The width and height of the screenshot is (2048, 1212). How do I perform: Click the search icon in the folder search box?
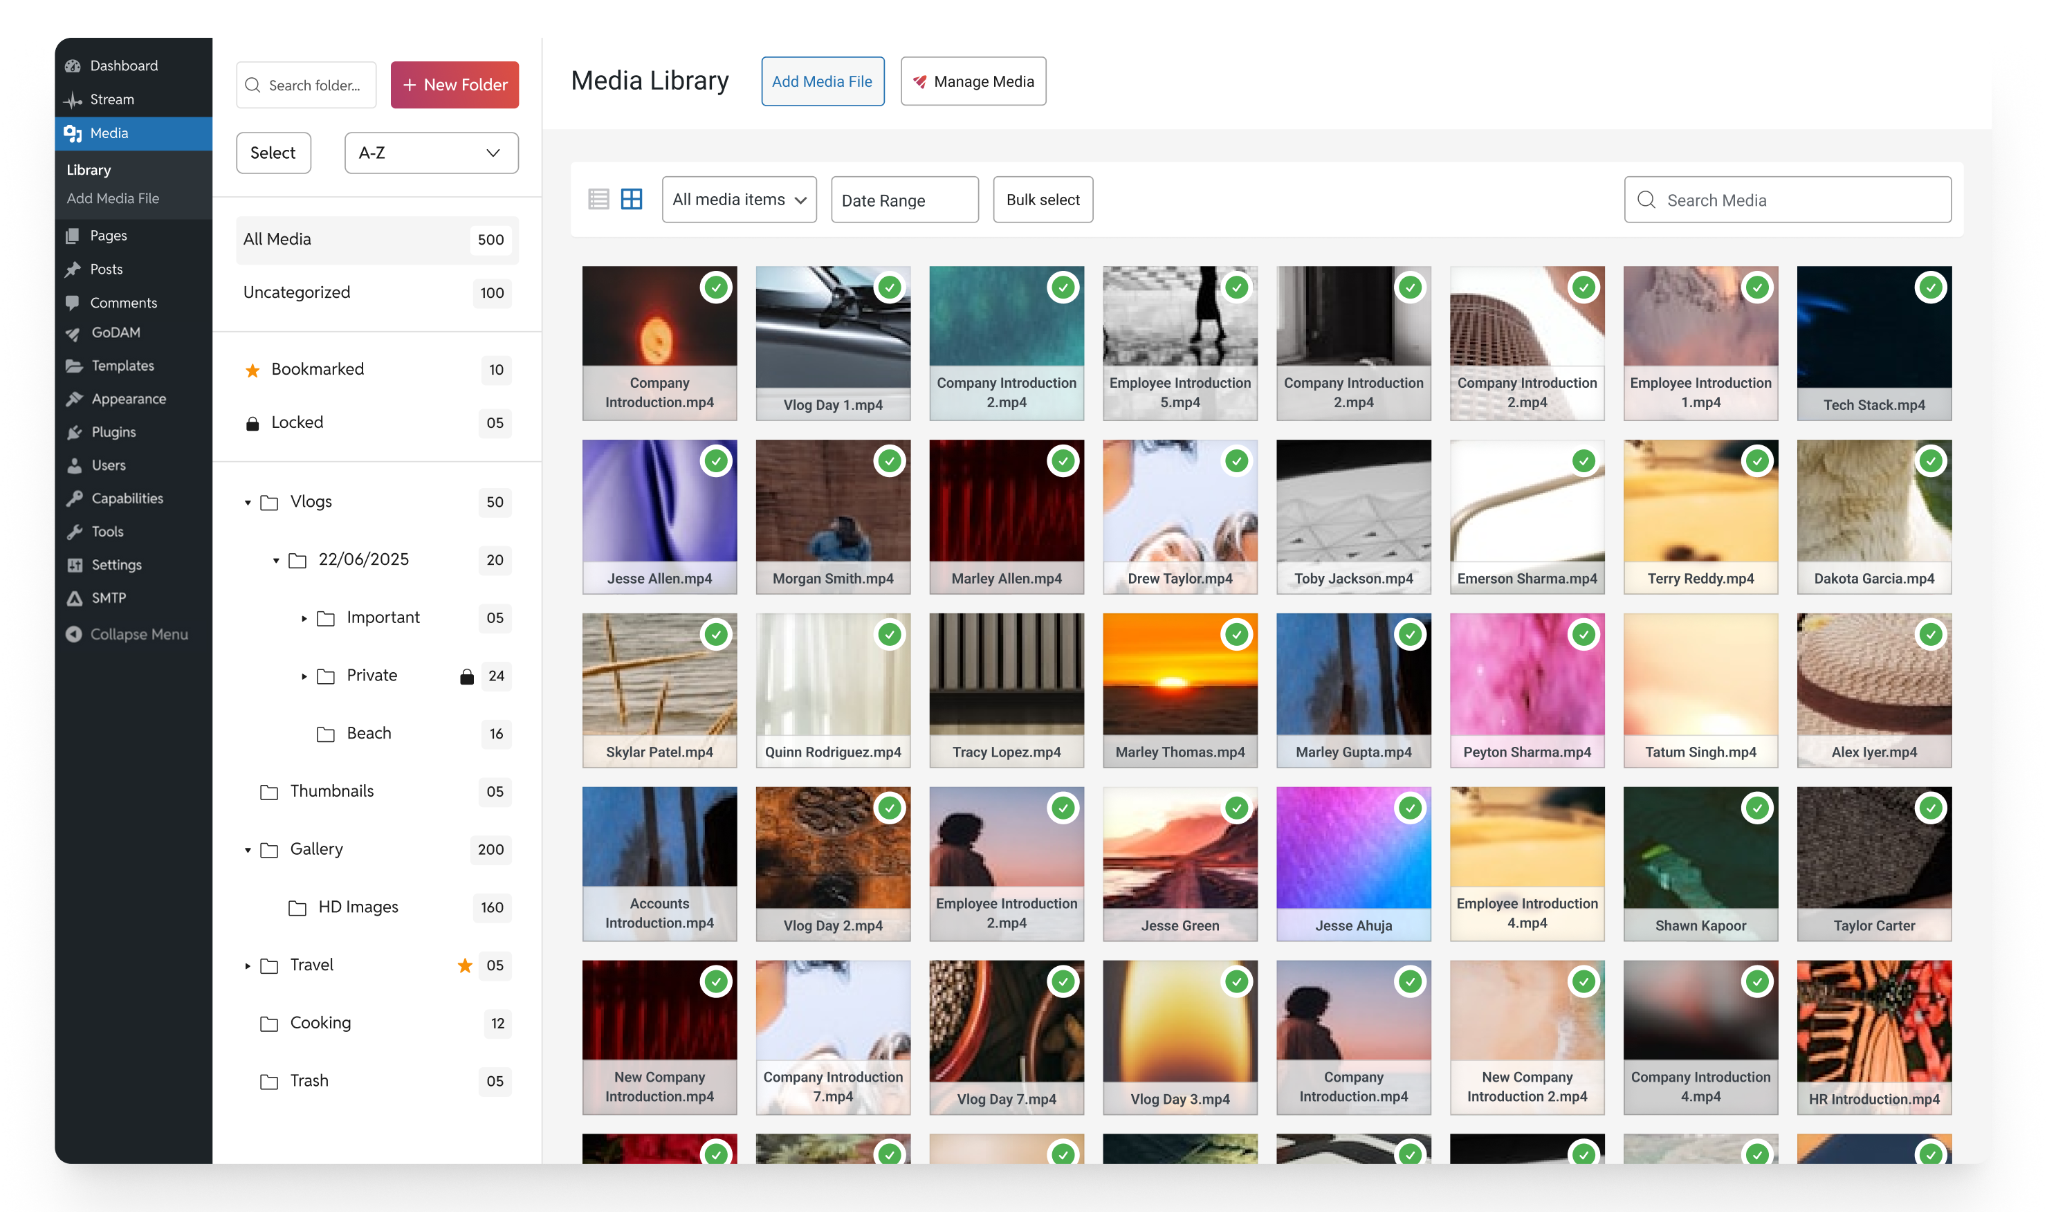click(253, 85)
